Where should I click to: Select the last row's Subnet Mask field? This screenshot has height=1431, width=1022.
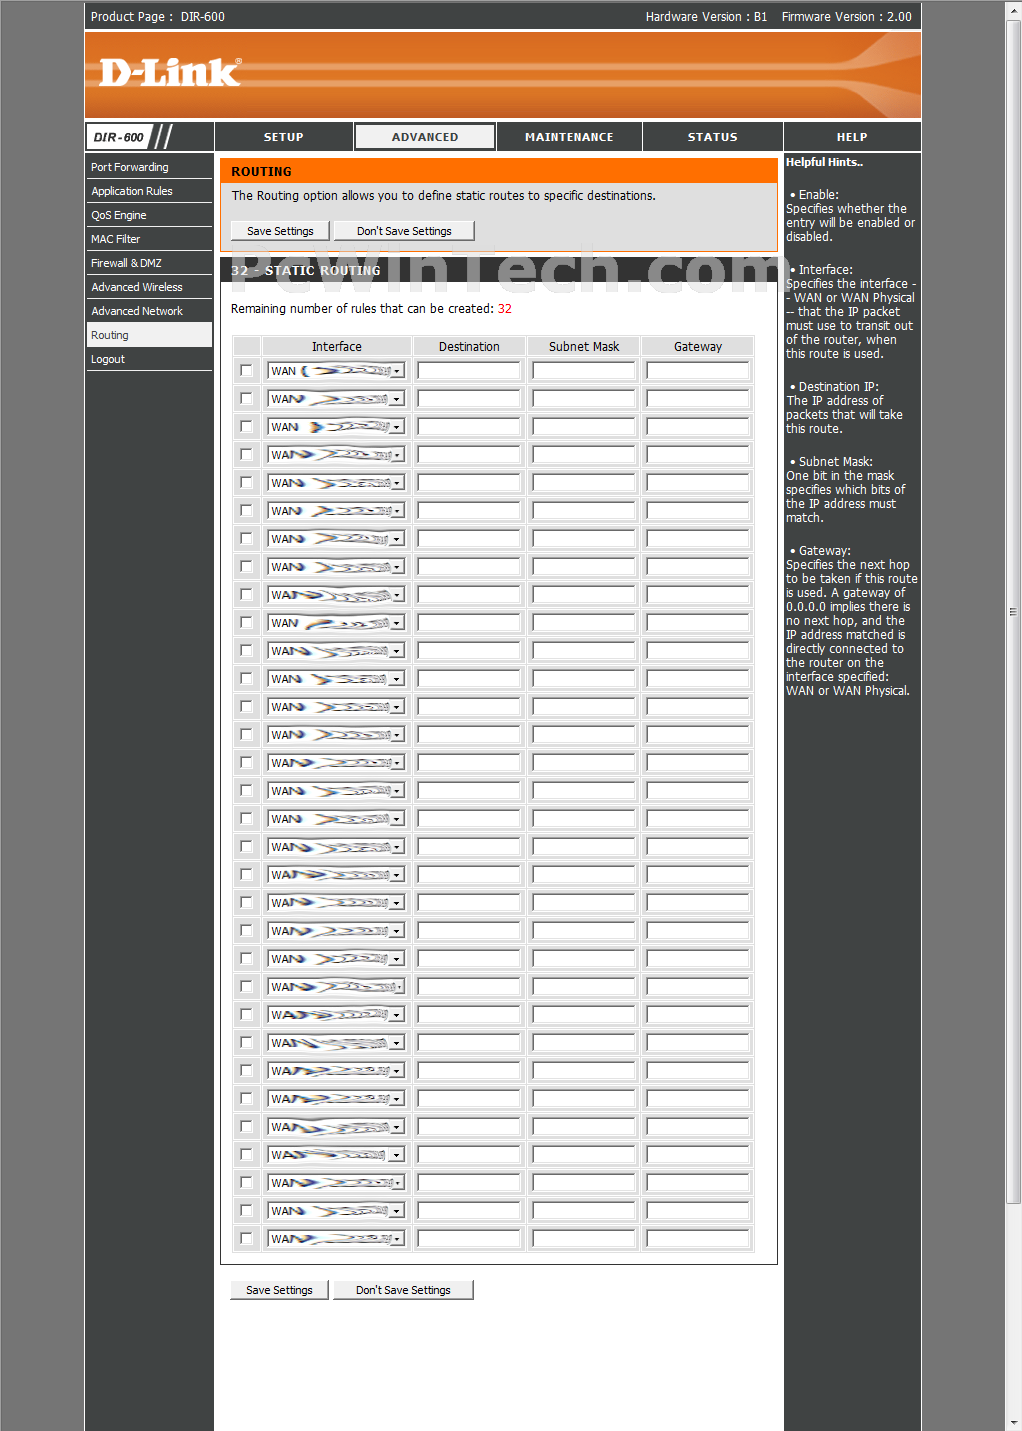click(584, 1239)
